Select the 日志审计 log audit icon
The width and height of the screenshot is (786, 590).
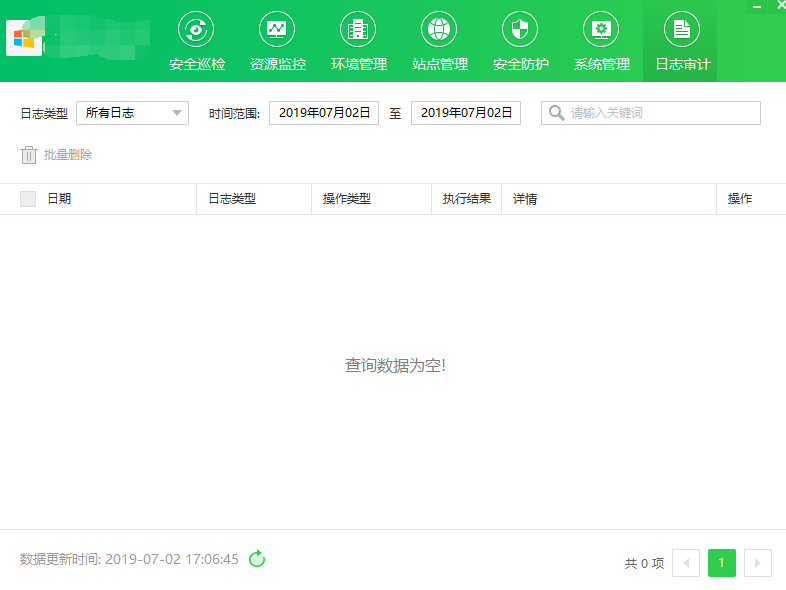pyautogui.click(x=682, y=30)
